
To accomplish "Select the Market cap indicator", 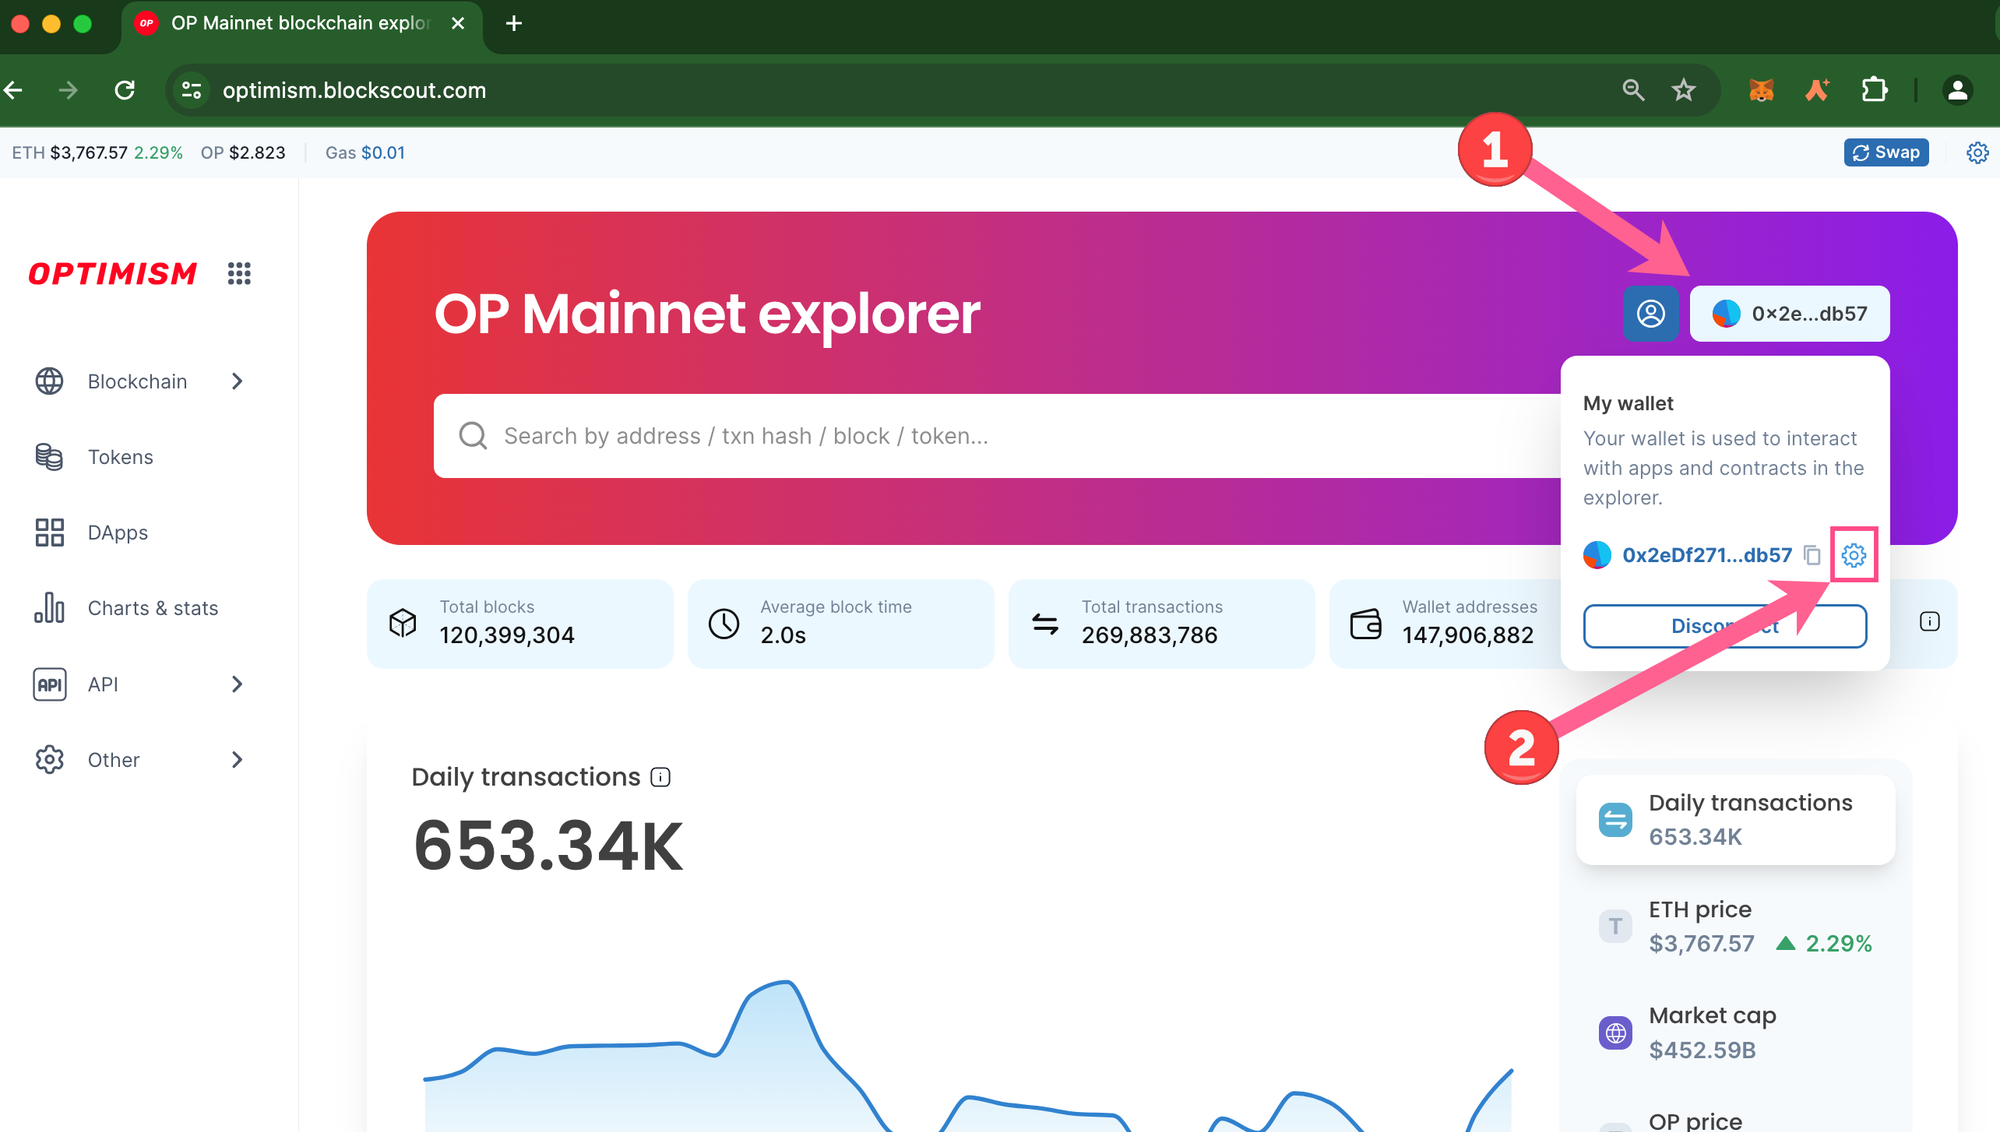I will pos(1735,1033).
